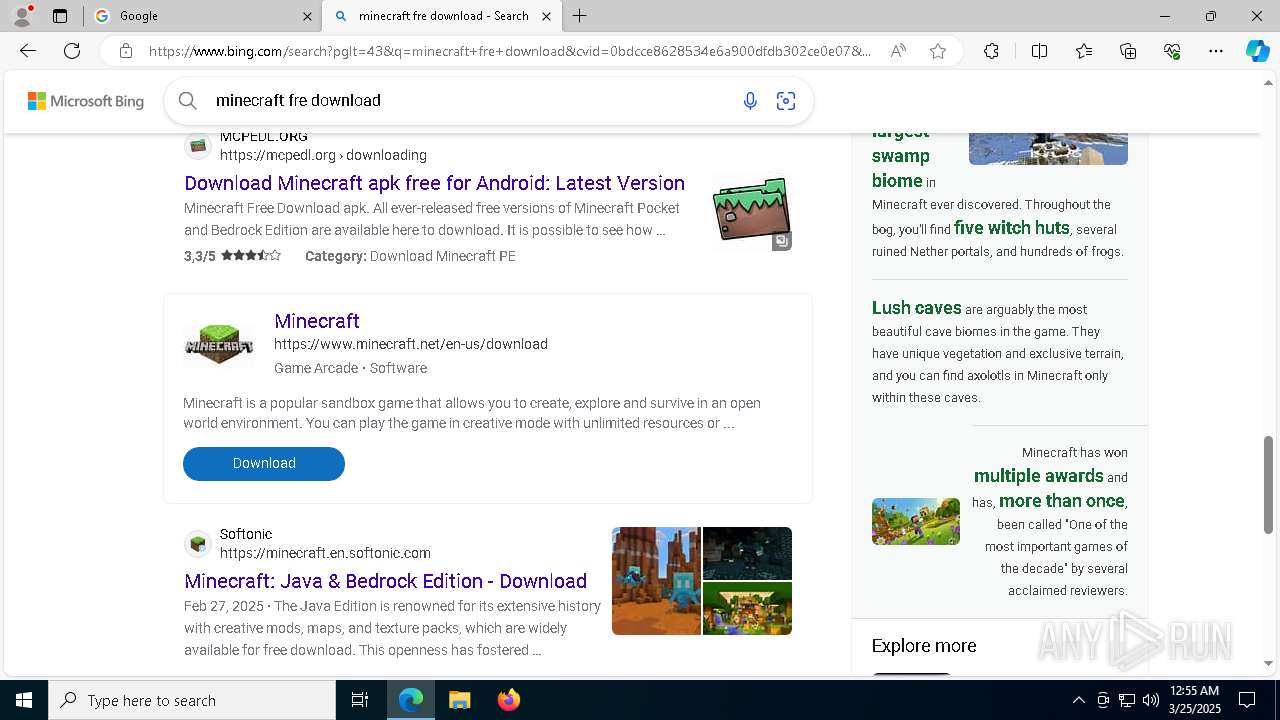Click the browser profile icon

(21, 16)
